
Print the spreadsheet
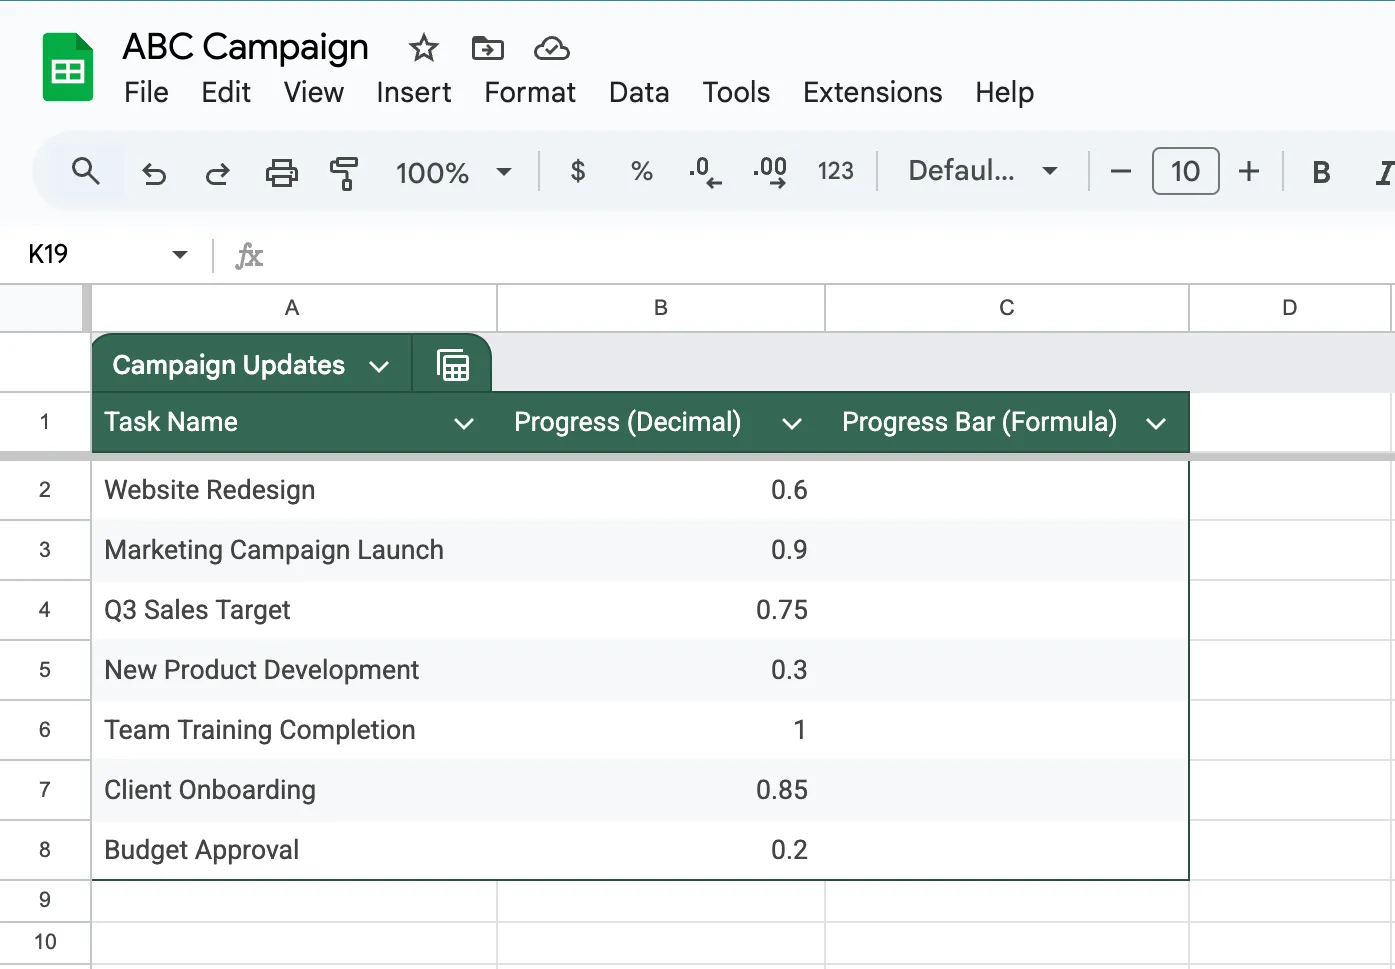[x=281, y=173]
